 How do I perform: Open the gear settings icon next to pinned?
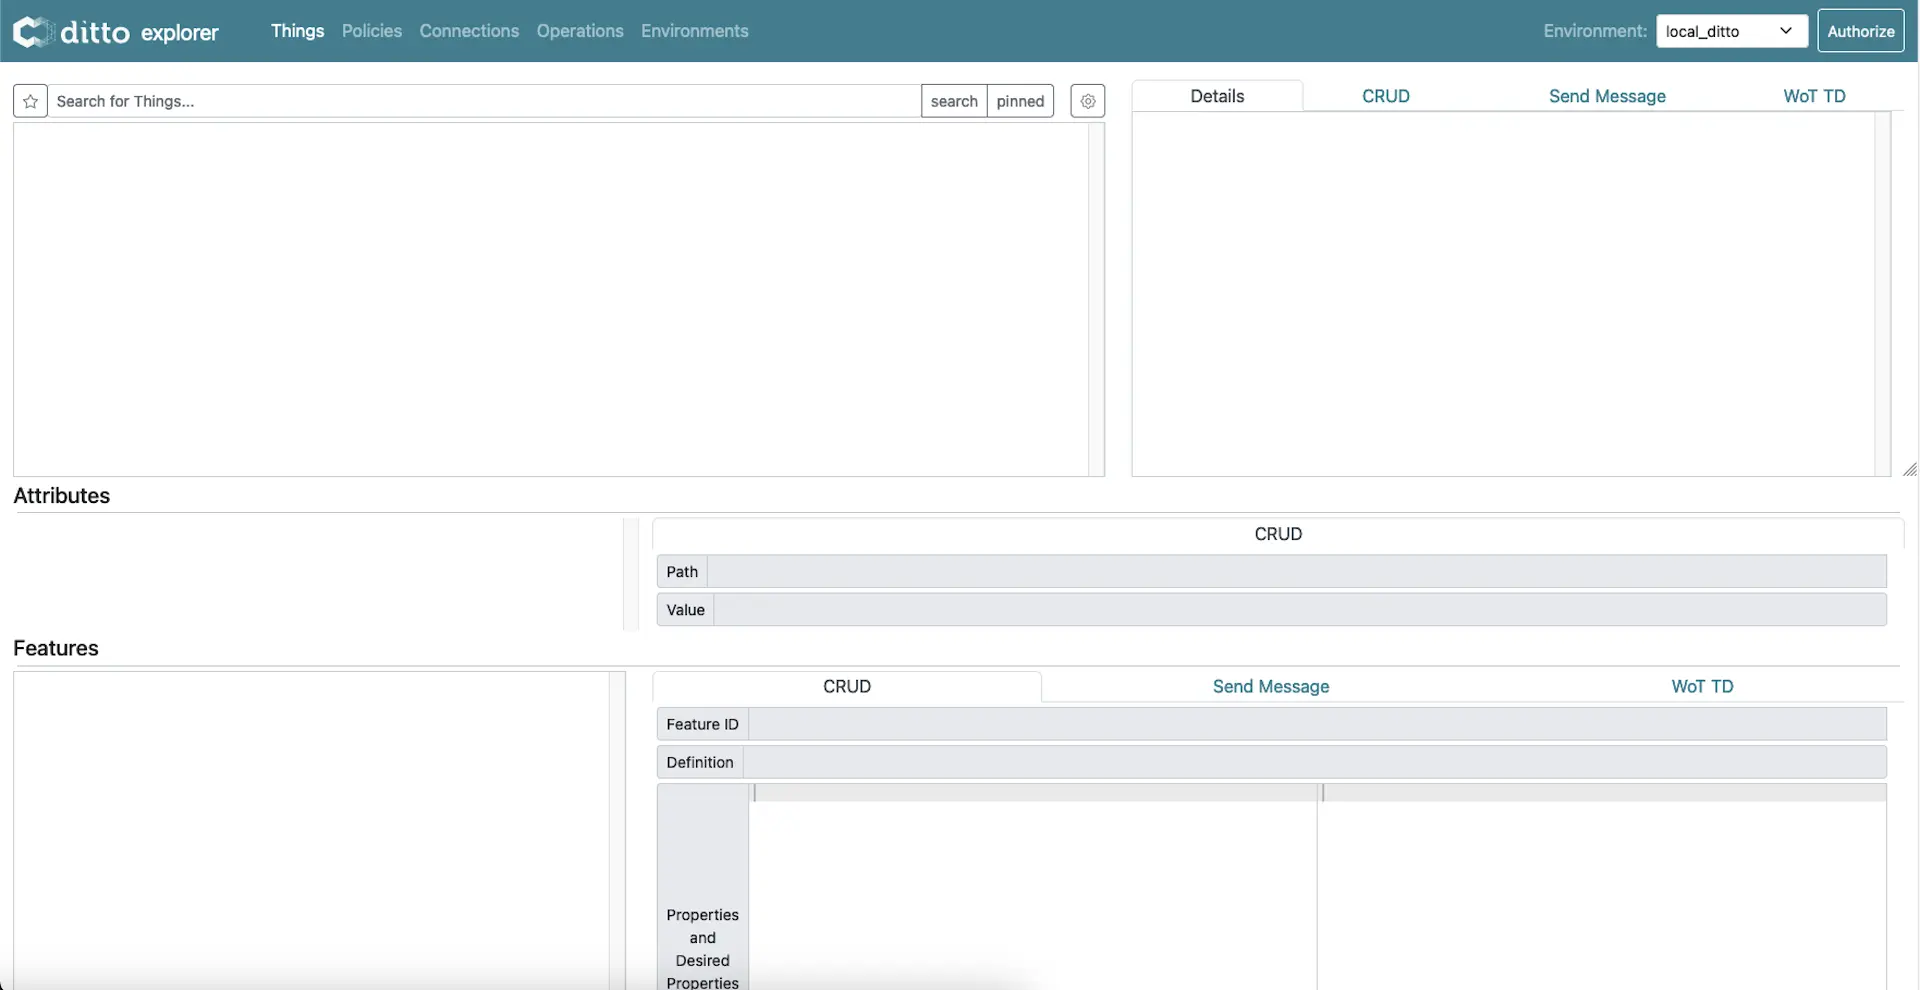click(x=1088, y=101)
